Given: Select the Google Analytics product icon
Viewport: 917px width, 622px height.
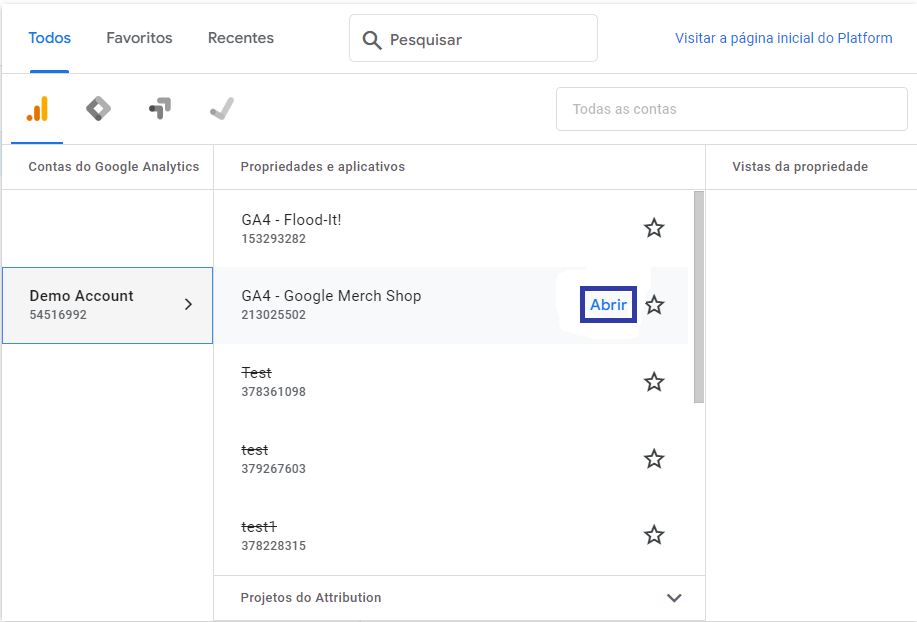Looking at the screenshot, I should [37, 109].
